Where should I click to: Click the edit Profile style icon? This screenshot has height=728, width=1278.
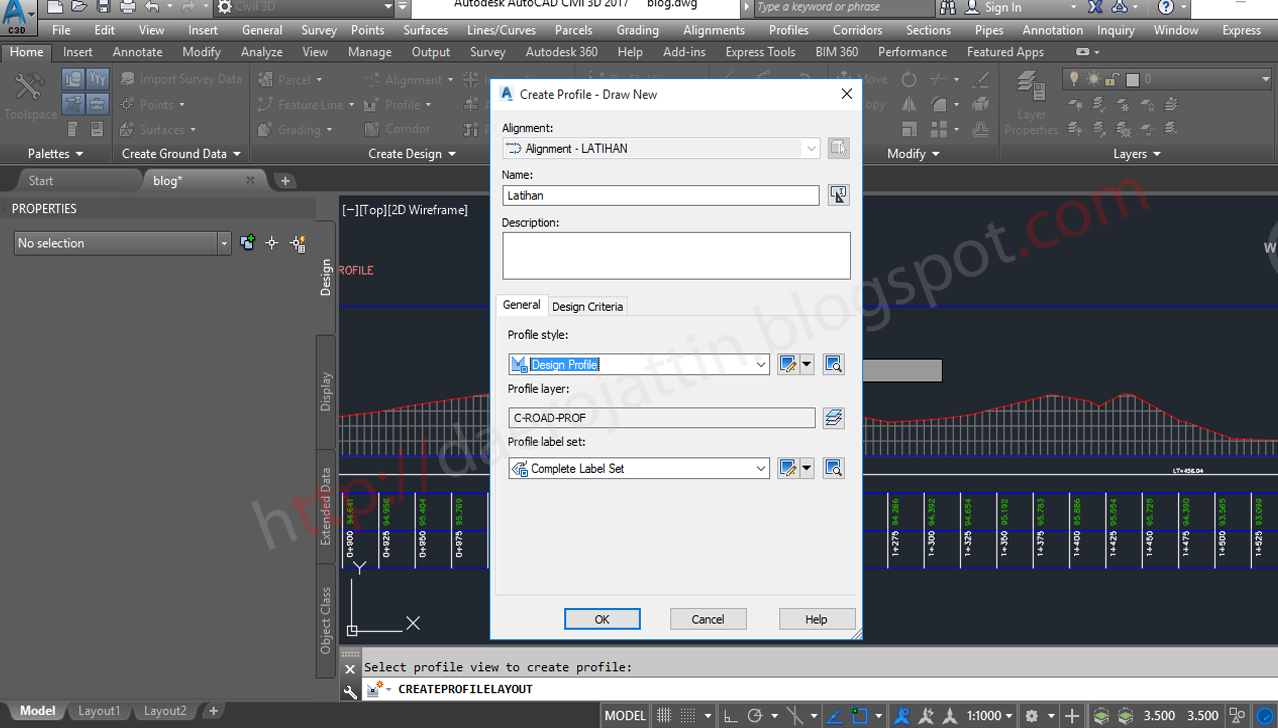coord(788,364)
